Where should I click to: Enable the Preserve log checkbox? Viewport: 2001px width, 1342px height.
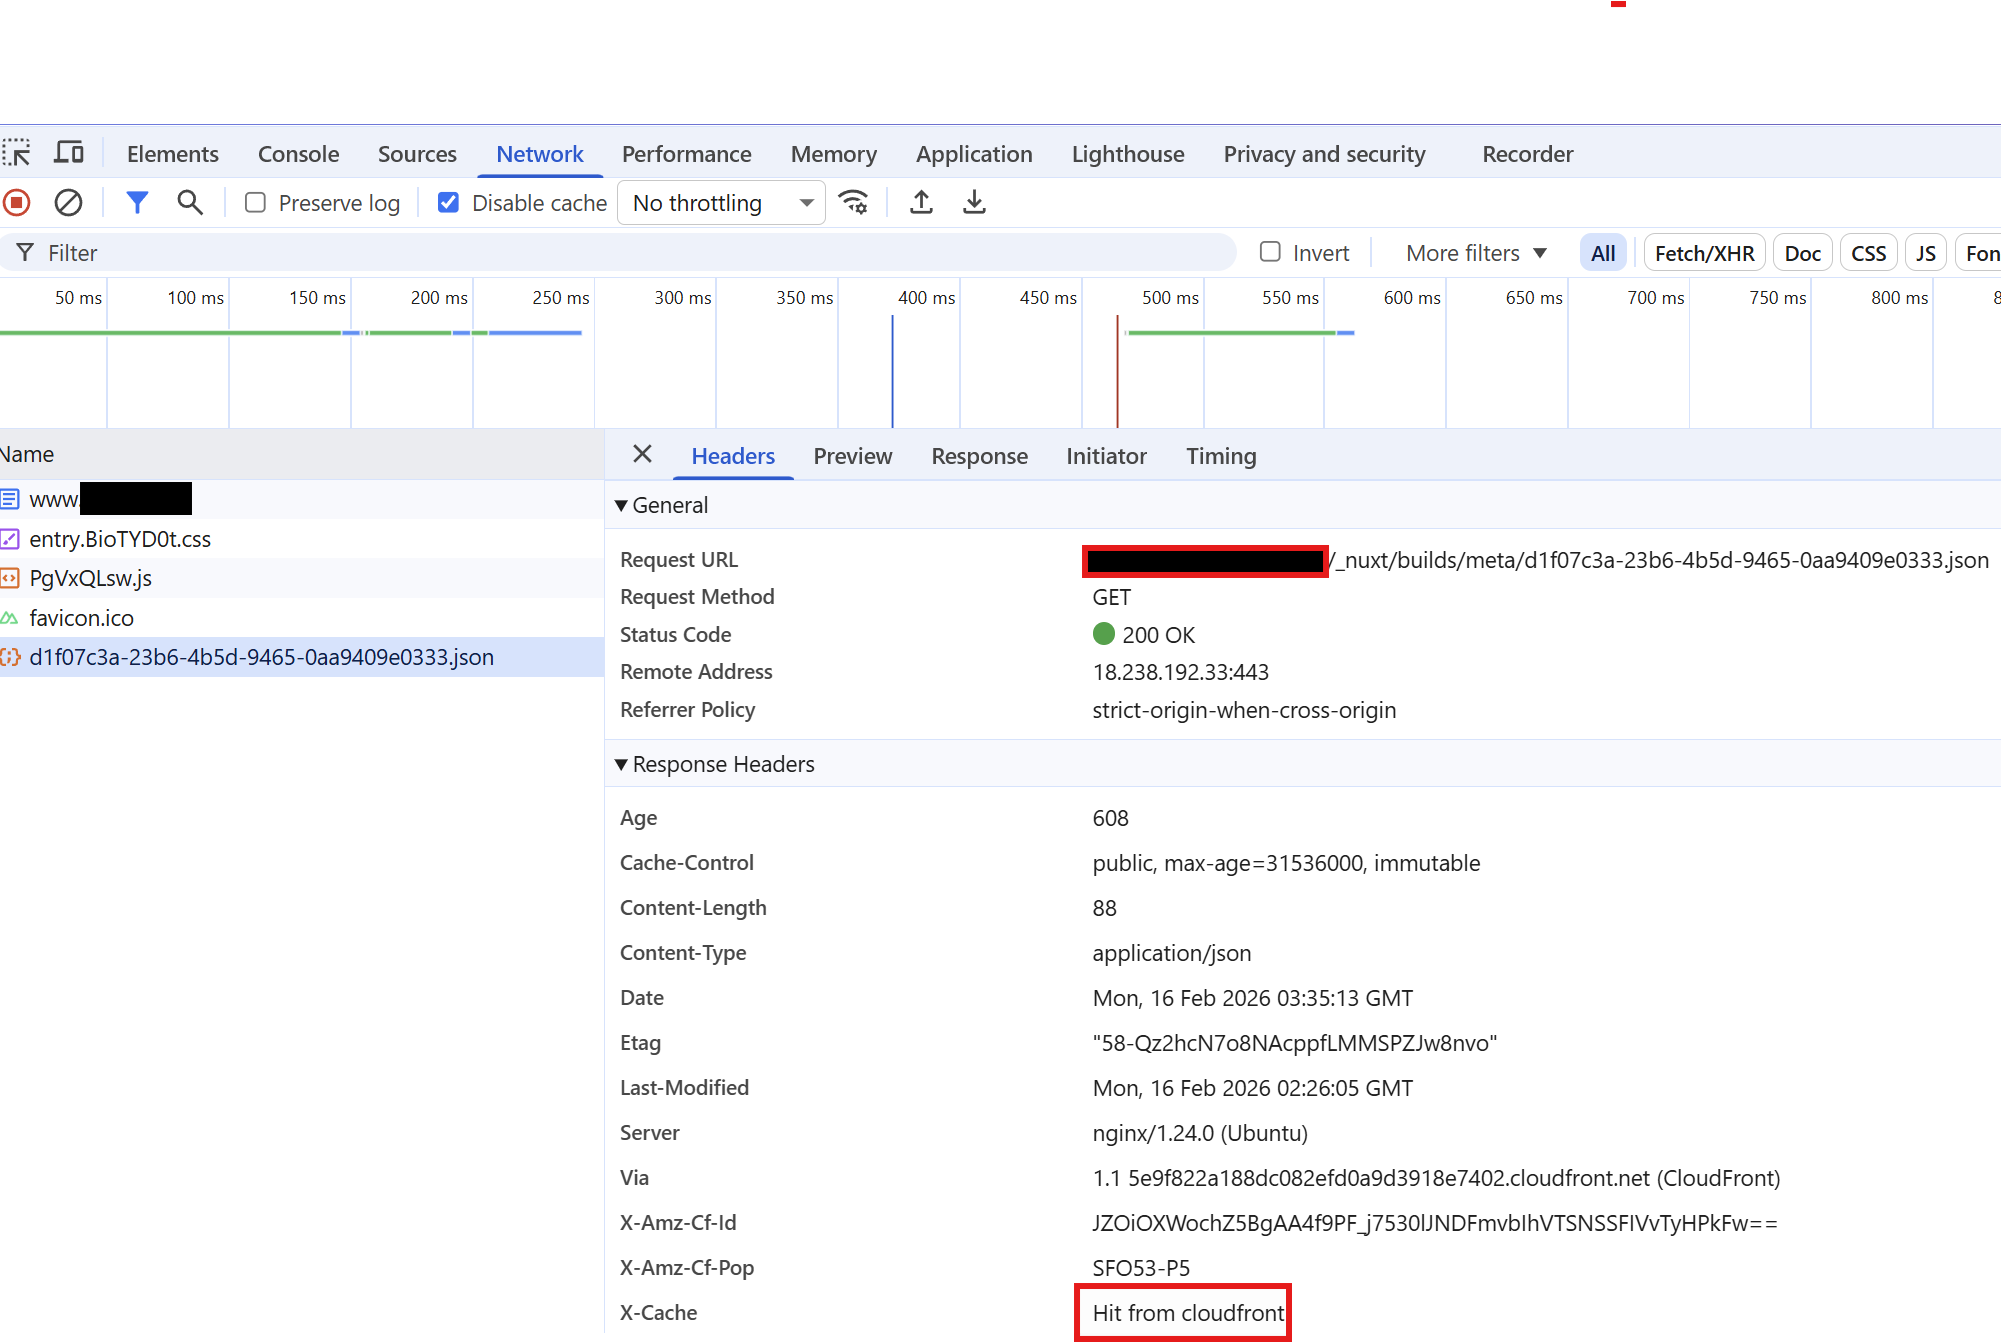[256, 203]
